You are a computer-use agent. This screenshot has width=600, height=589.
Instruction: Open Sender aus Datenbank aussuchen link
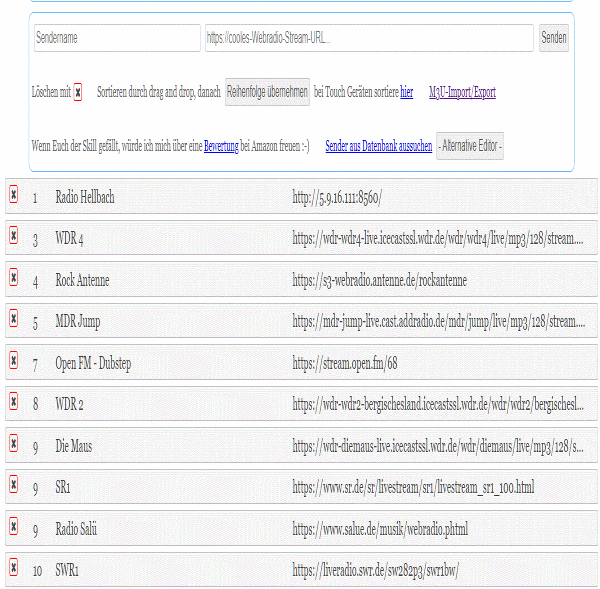pos(379,146)
